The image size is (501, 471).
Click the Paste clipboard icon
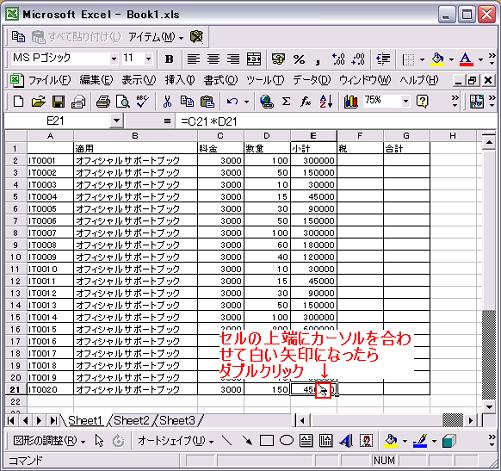point(207,101)
